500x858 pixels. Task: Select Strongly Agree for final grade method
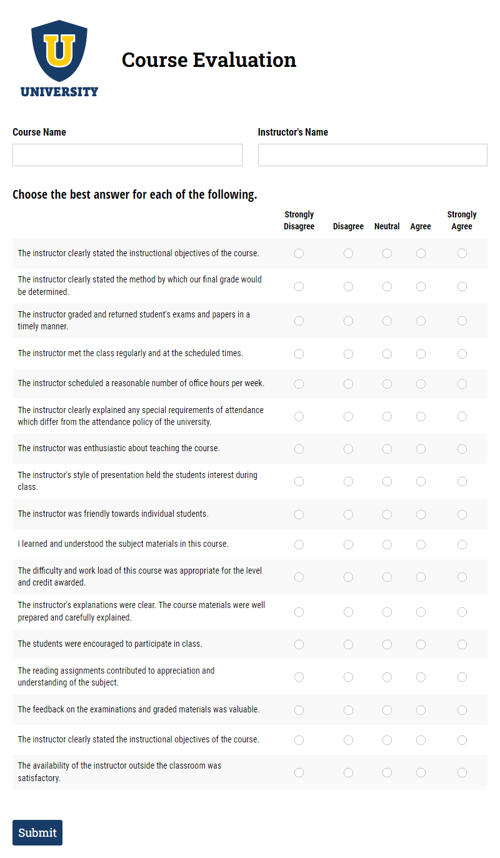click(x=462, y=286)
